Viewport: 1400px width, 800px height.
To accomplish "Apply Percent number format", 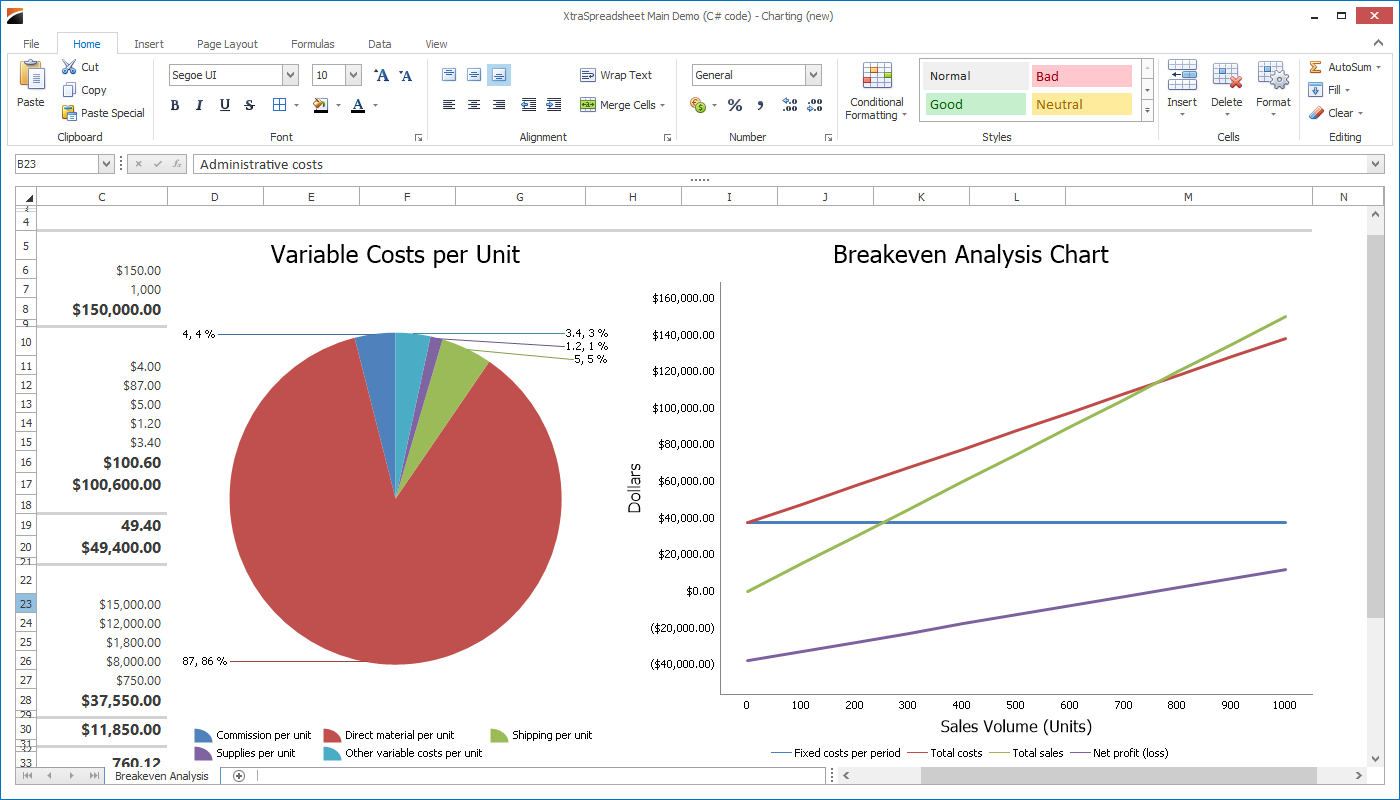I will coord(735,105).
